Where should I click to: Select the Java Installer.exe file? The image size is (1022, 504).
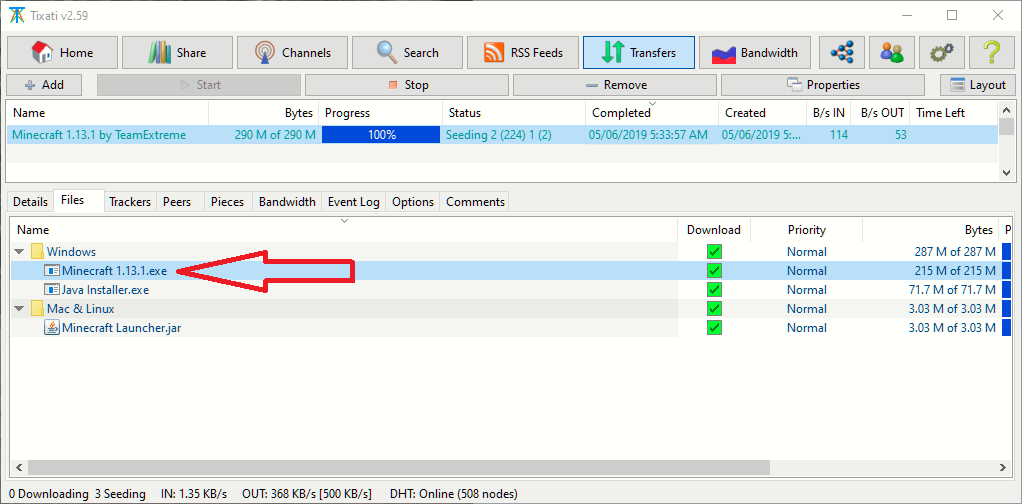105,289
